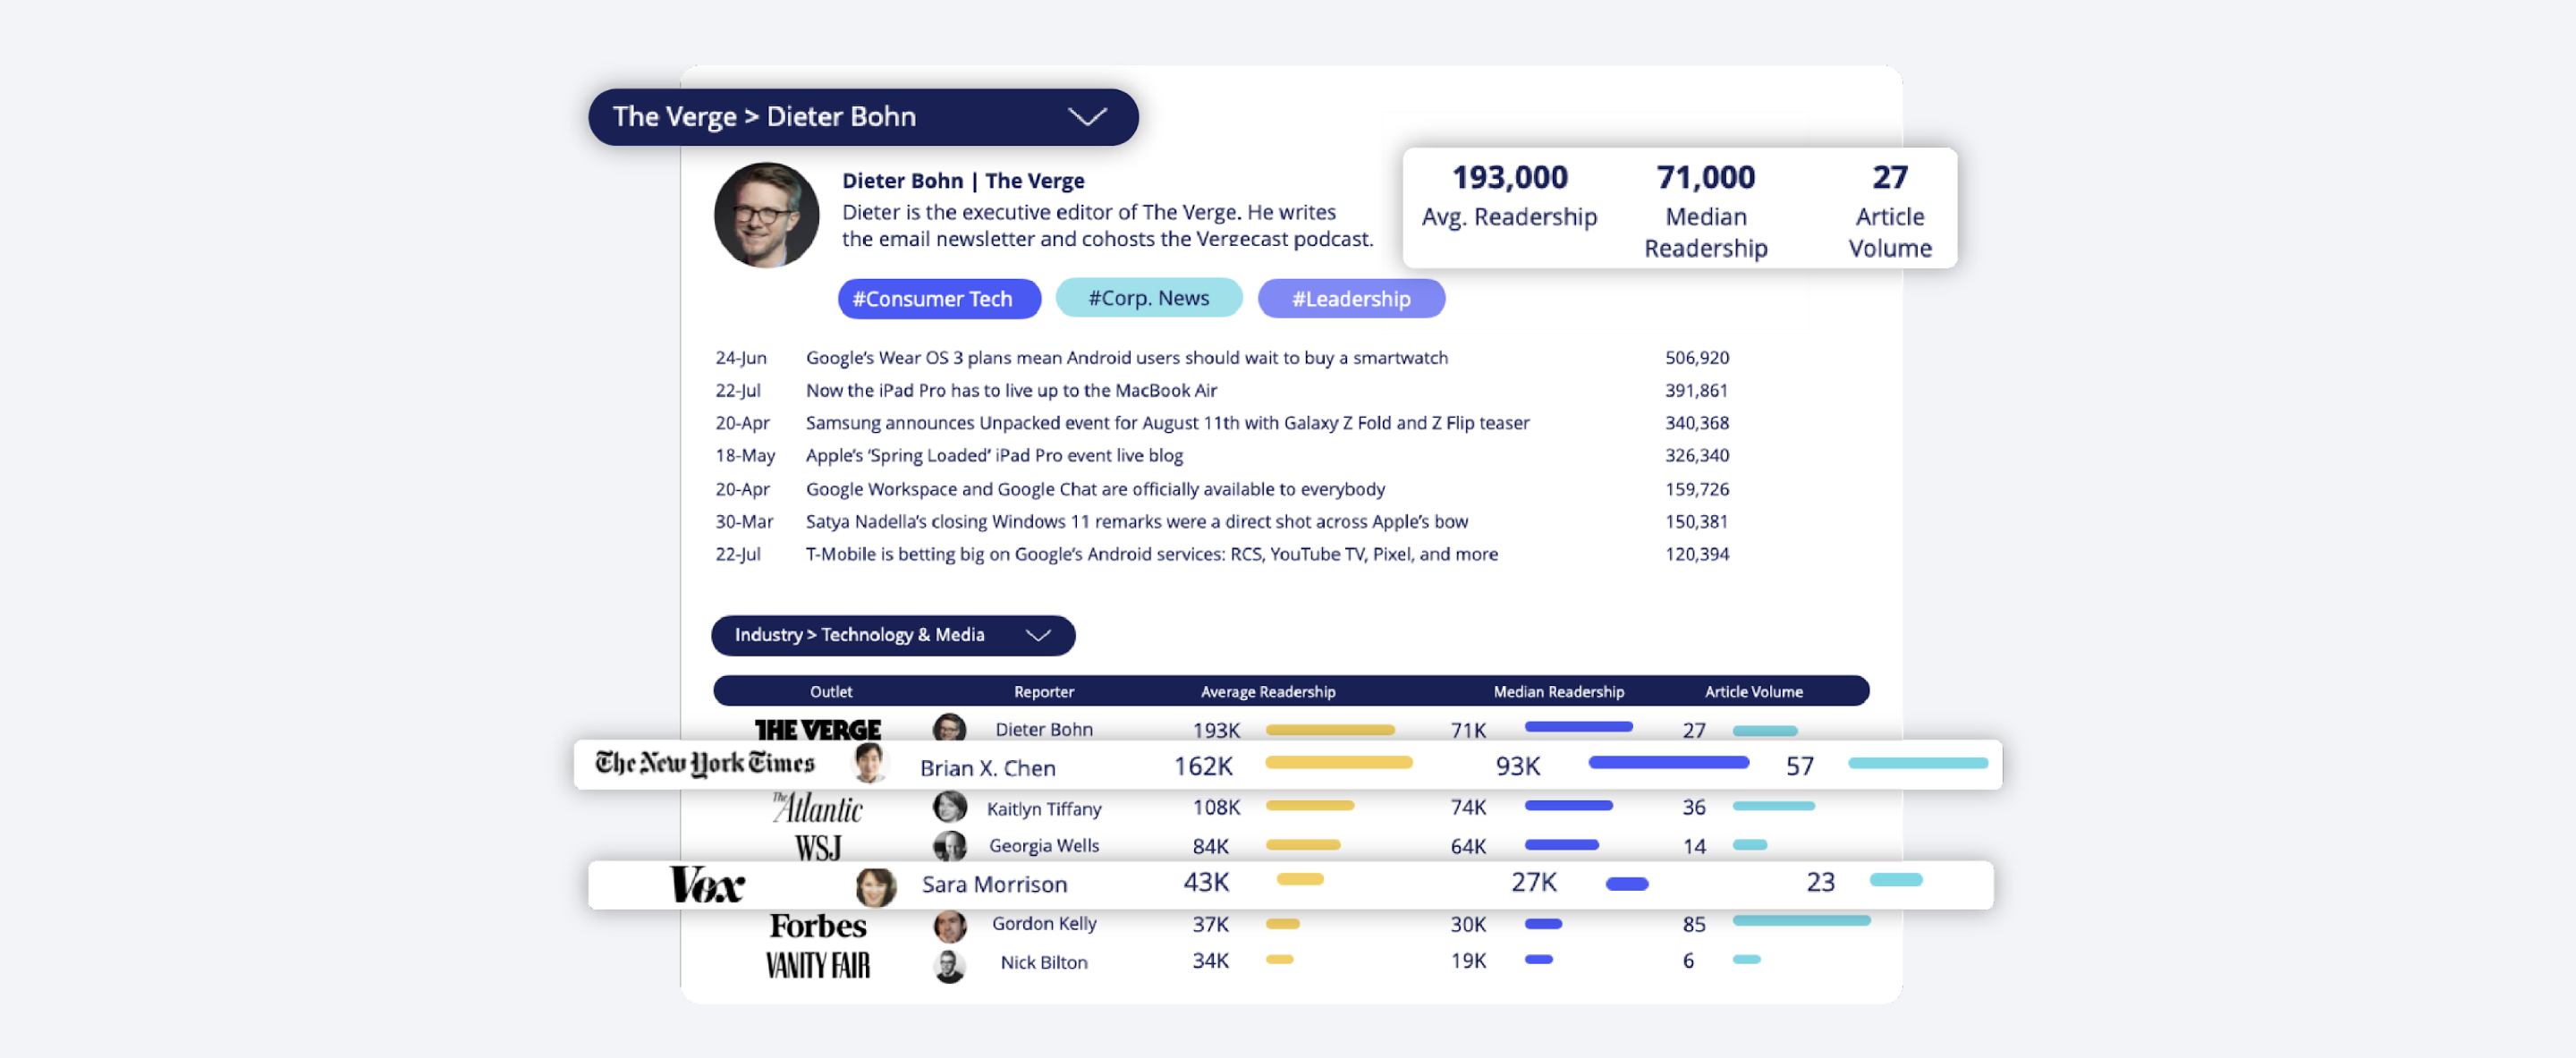Sort by Article Volume column header
This screenshot has height=1058, width=2576.
(1753, 691)
